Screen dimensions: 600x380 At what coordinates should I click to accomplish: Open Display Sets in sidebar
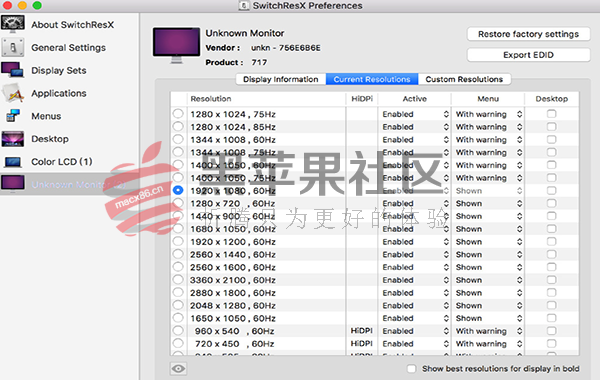(59, 70)
